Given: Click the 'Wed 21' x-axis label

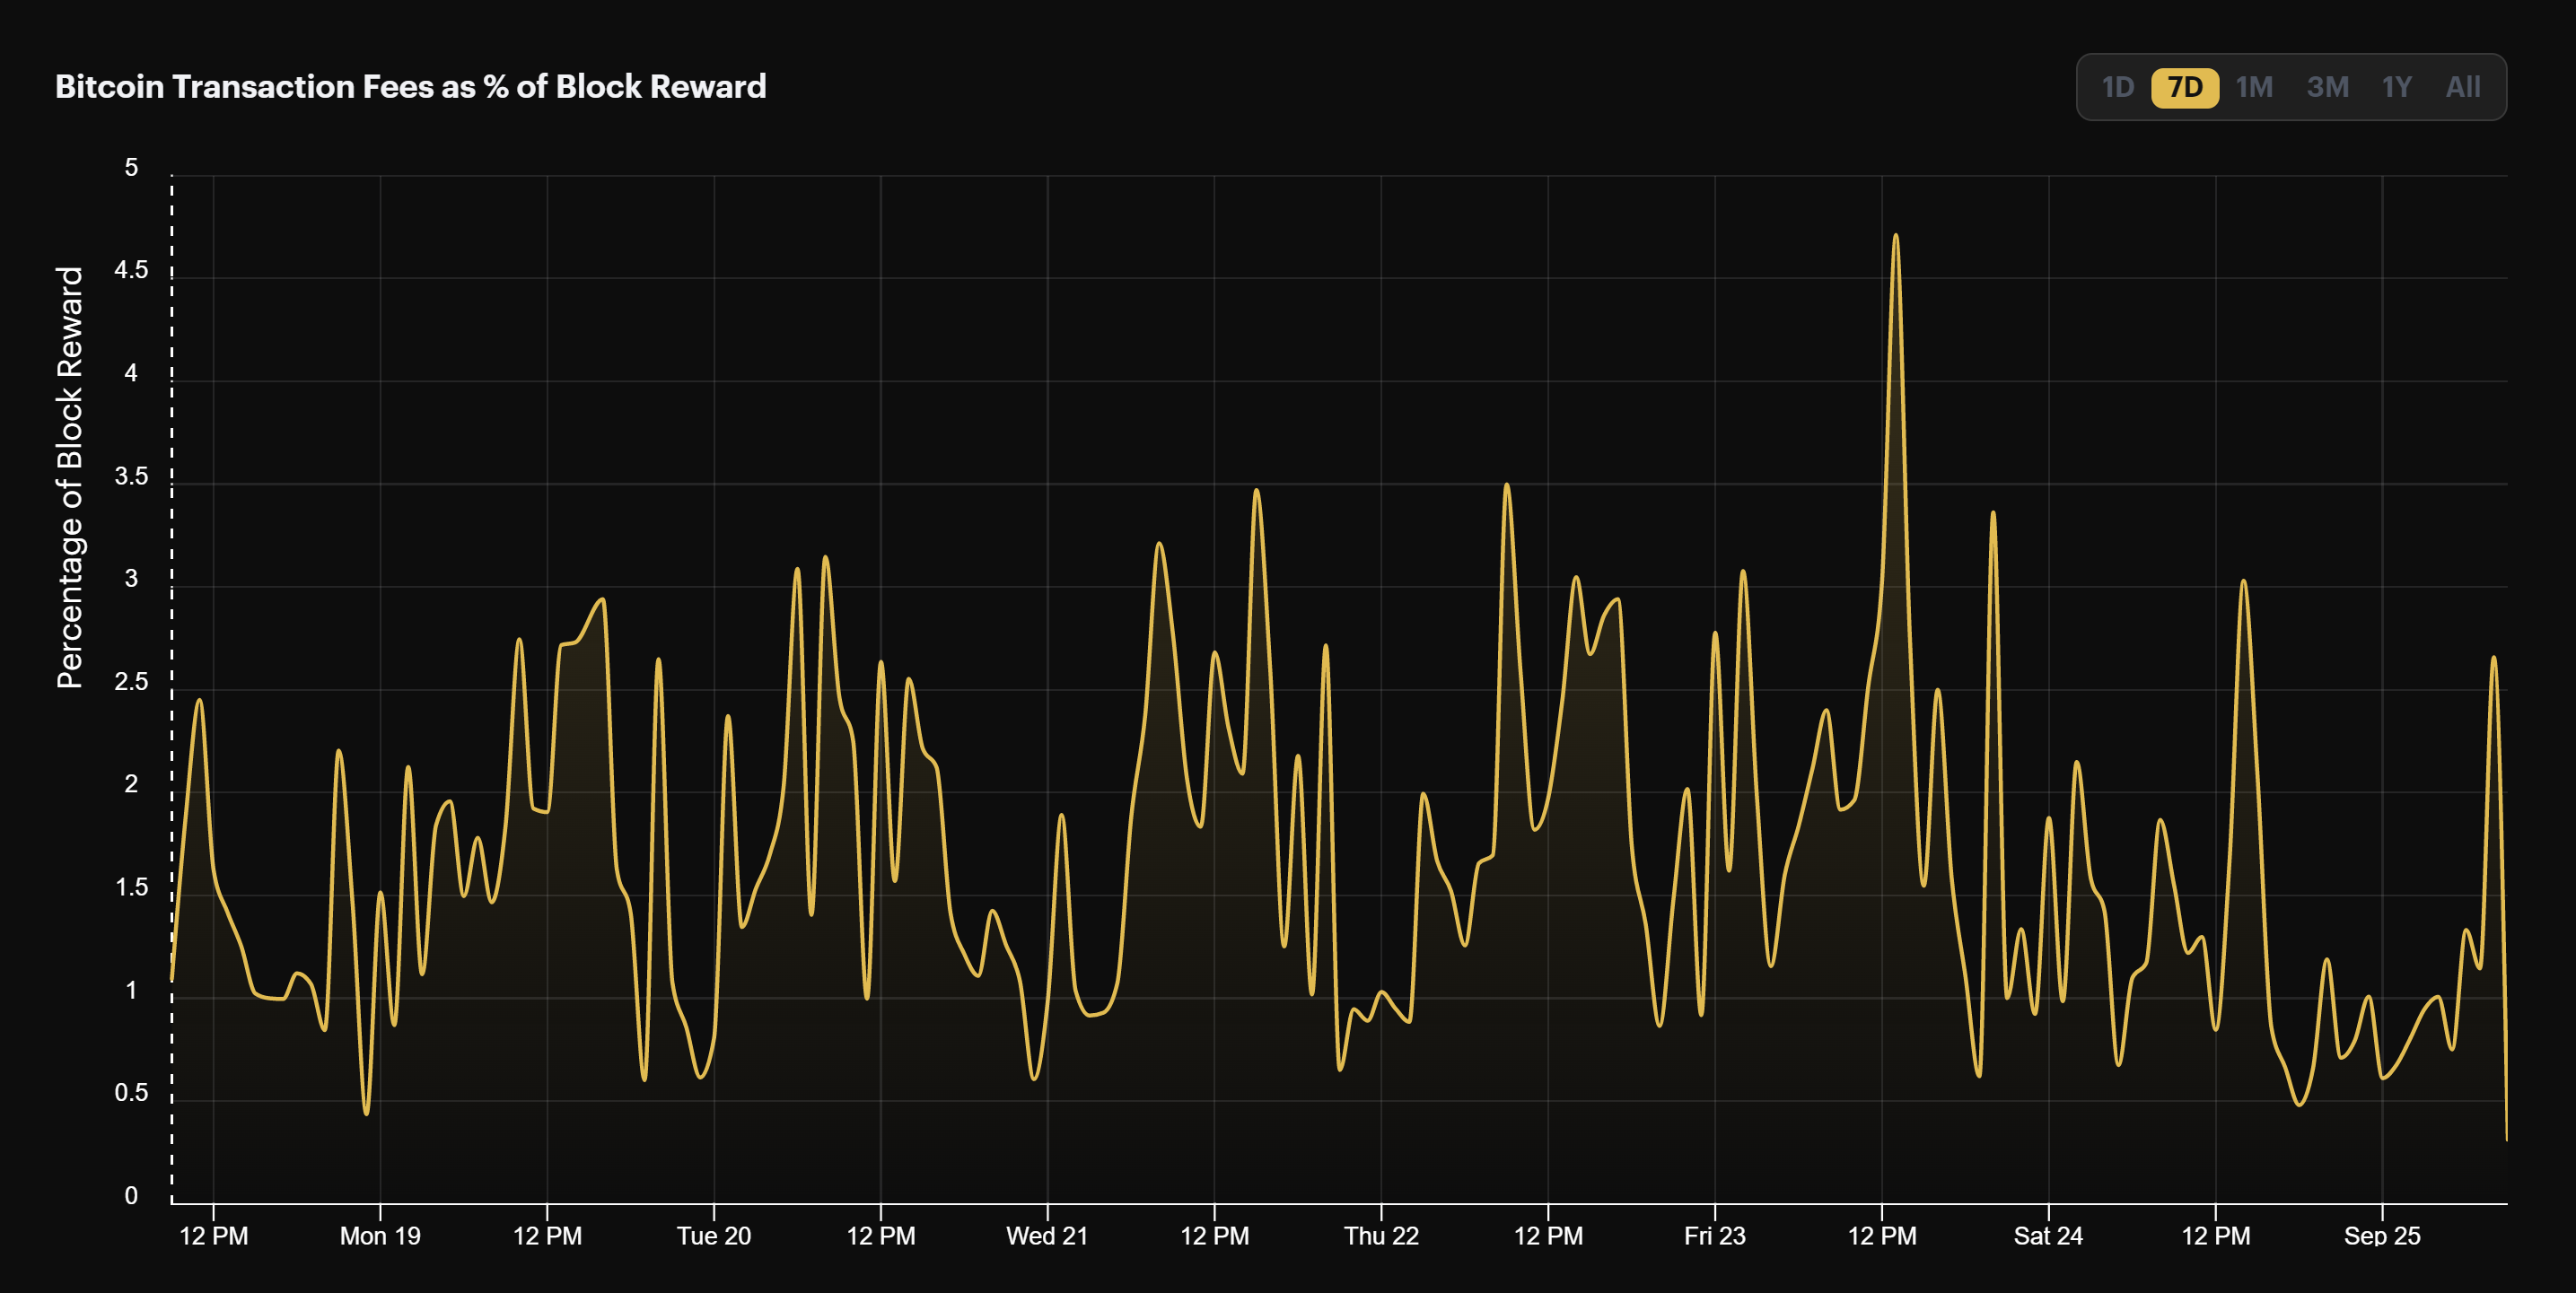Looking at the screenshot, I should 1047,1236.
